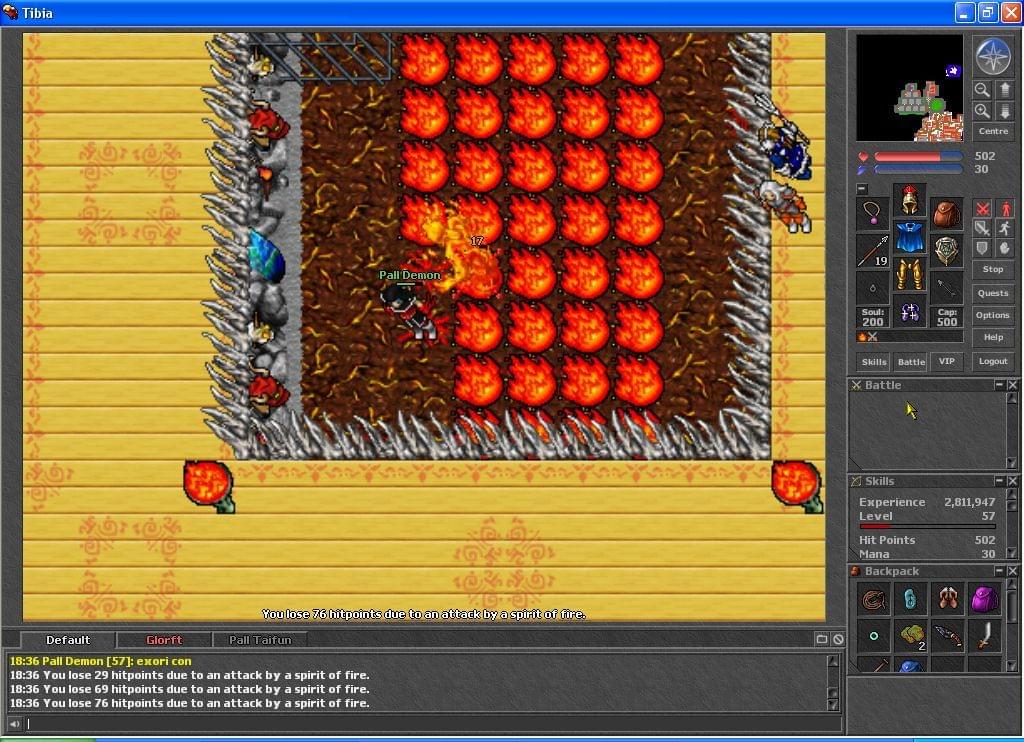Click the red hit points bar
Image resolution: width=1024 pixels, height=742 pixels.
click(918, 157)
